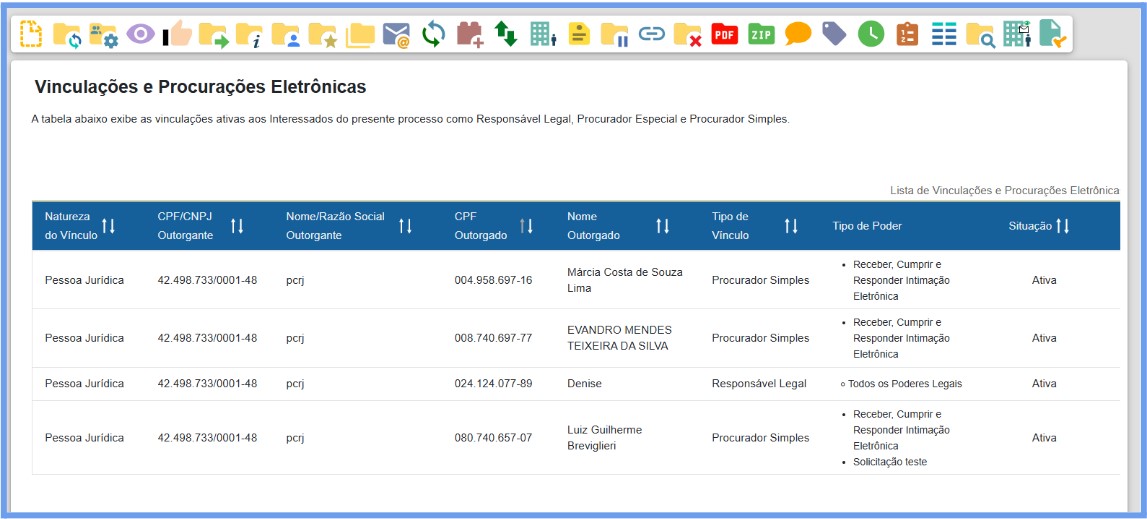Click the envelope email icon

coord(397,34)
